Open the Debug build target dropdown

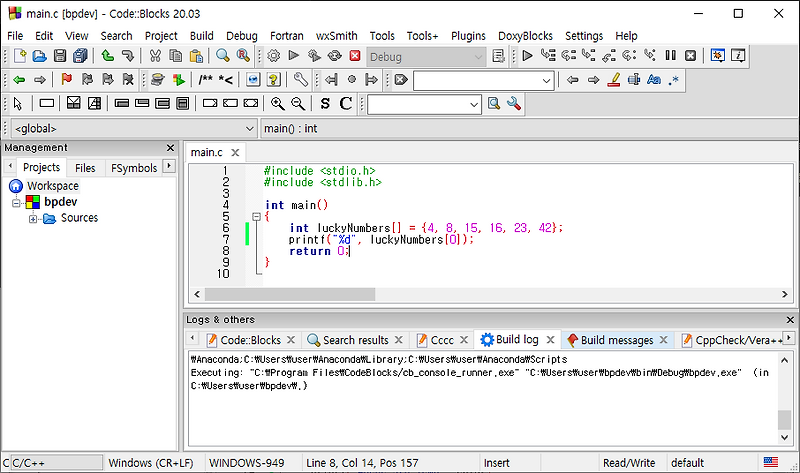[x=425, y=57]
